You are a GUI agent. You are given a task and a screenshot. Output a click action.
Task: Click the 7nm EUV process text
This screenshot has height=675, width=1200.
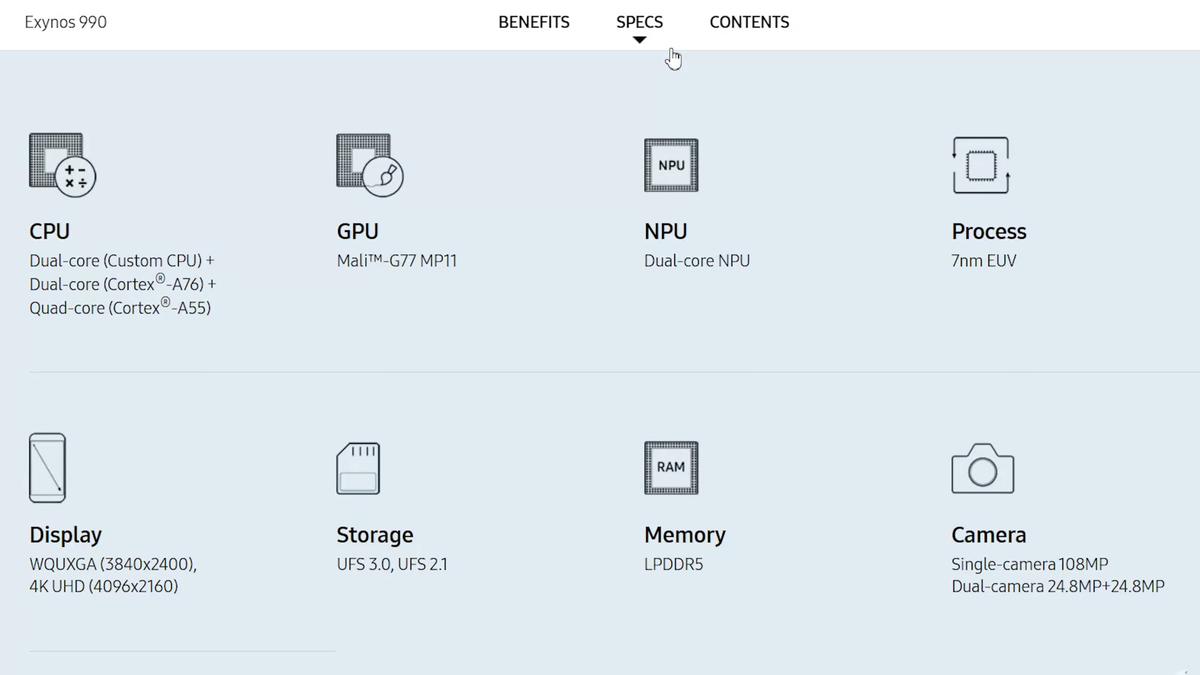click(984, 261)
